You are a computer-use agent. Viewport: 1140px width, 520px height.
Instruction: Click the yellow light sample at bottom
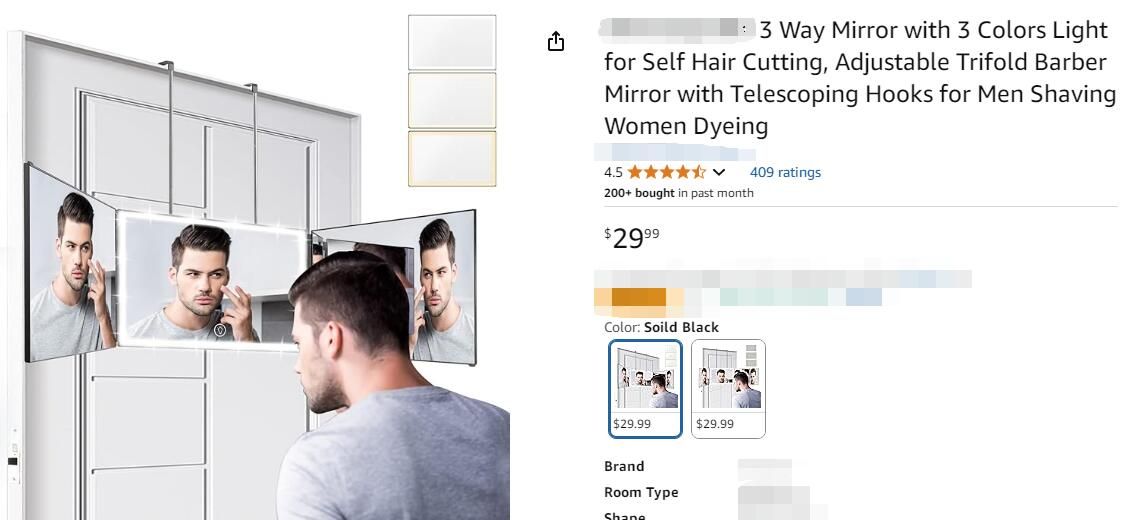[452, 159]
